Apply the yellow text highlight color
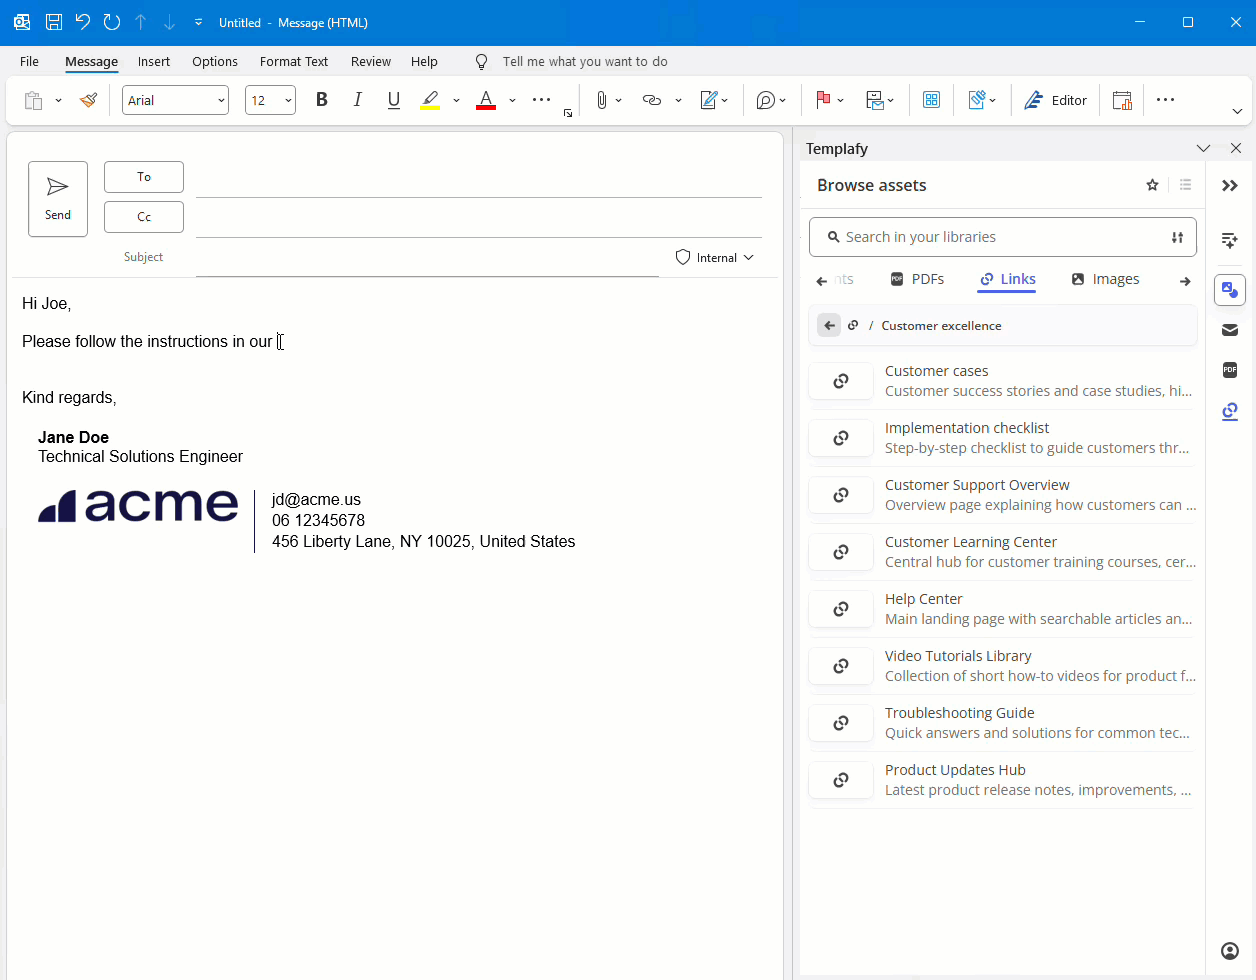 tap(430, 100)
